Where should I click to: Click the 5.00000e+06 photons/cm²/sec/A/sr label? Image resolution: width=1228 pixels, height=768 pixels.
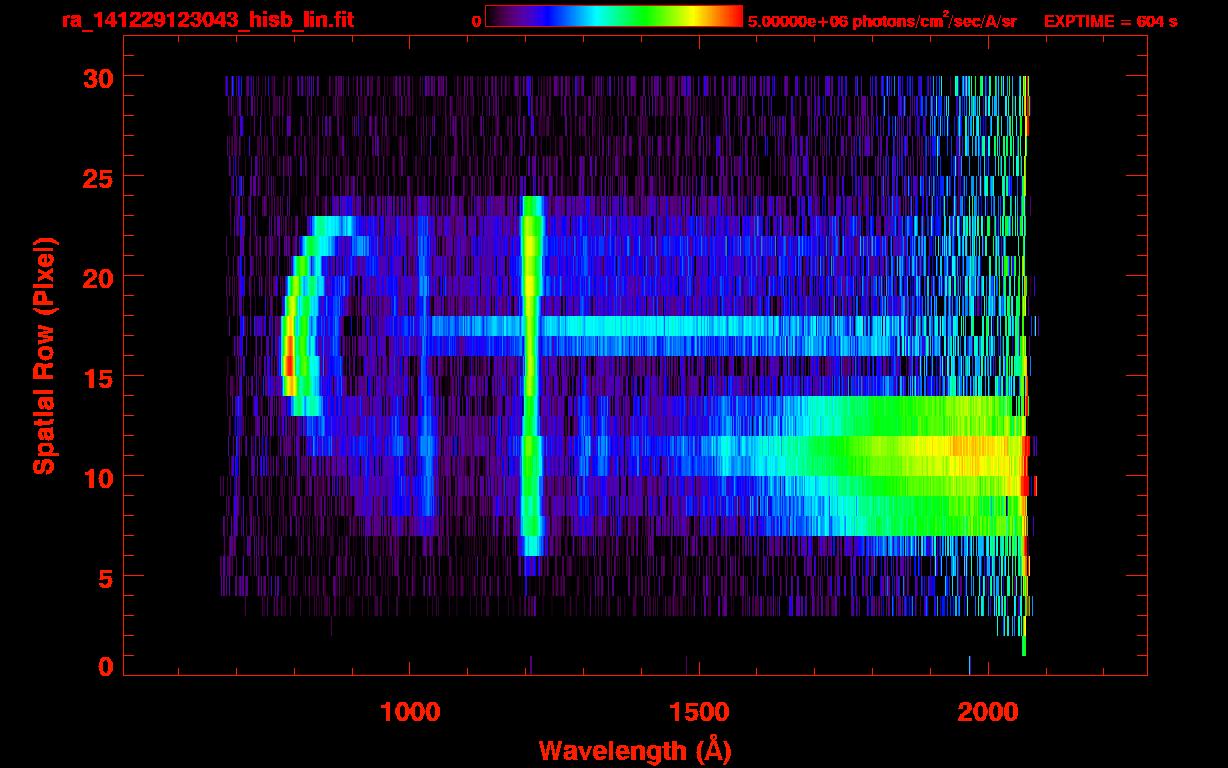[882, 21]
